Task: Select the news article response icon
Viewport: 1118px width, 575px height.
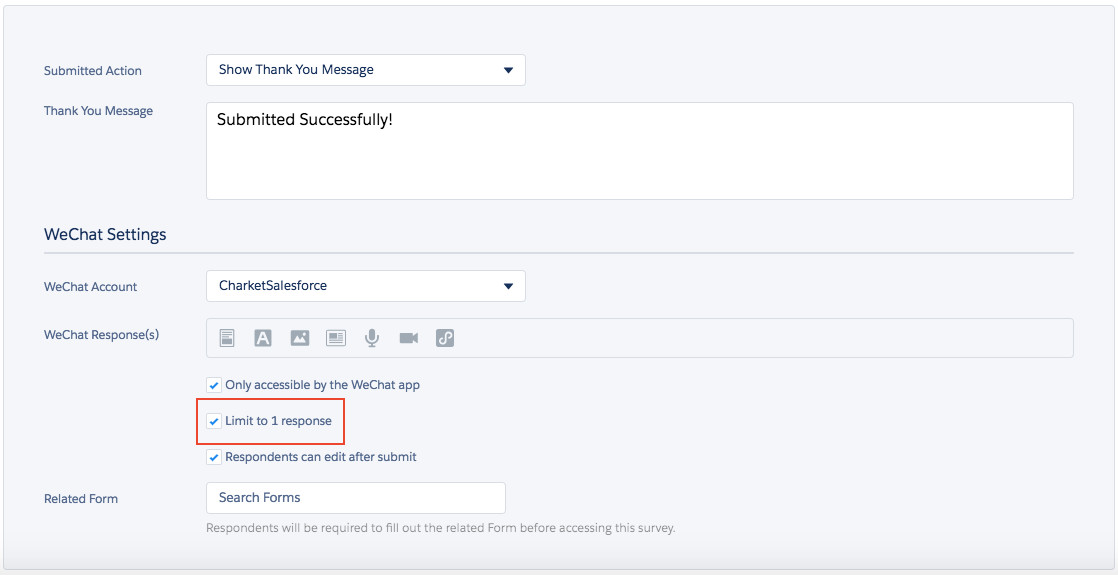Action: pyautogui.click(x=335, y=338)
